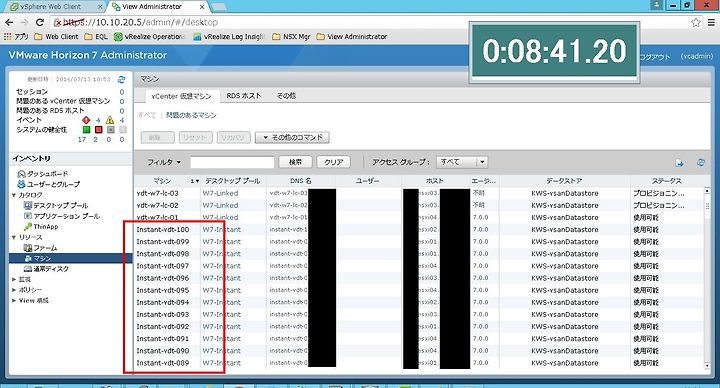Viewport: 720px width, 388px height.
Task: Open vRealize Operations bookmark
Action: 150,36
